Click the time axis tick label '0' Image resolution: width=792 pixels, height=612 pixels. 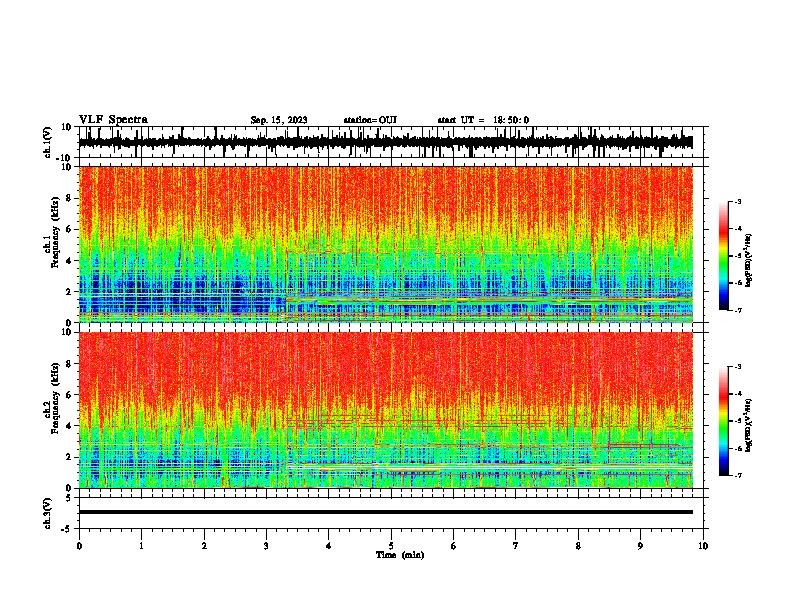[x=79, y=546]
